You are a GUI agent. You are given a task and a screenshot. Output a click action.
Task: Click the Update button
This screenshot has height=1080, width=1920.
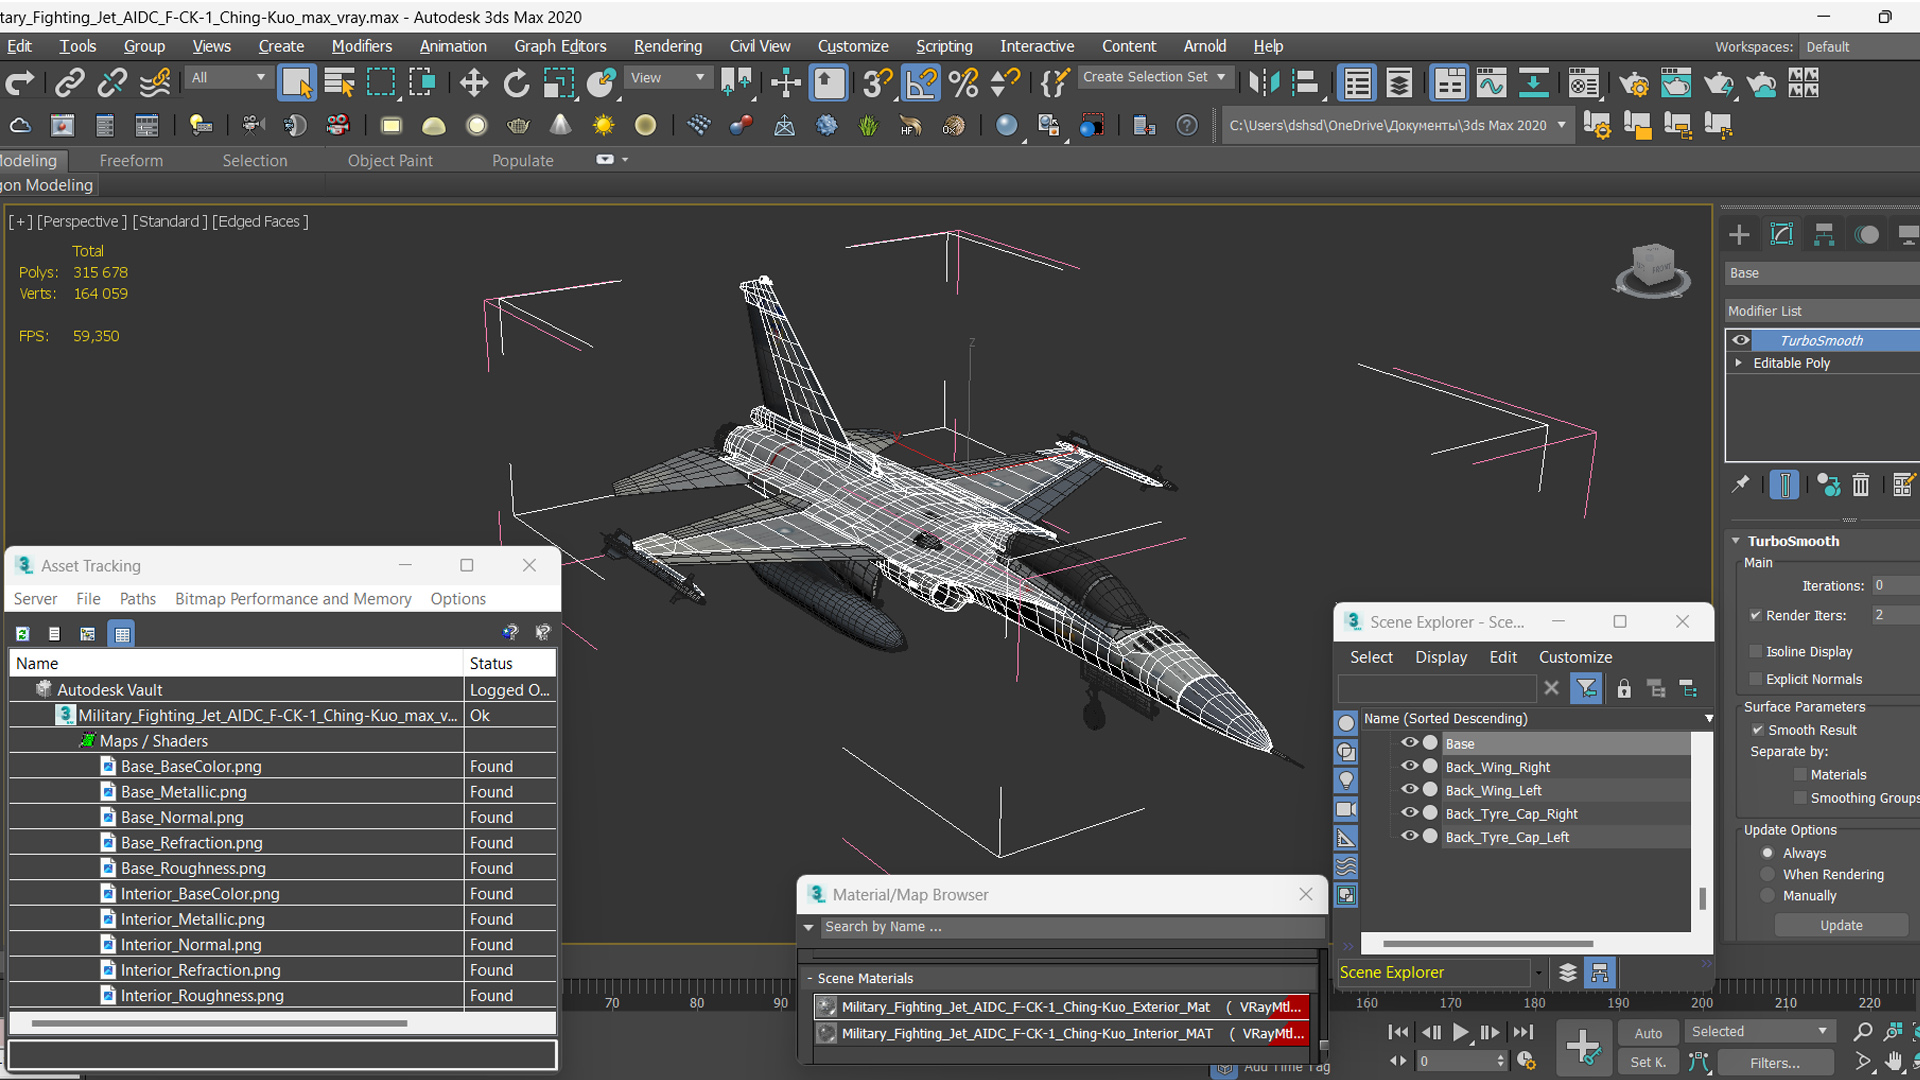point(1841,925)
